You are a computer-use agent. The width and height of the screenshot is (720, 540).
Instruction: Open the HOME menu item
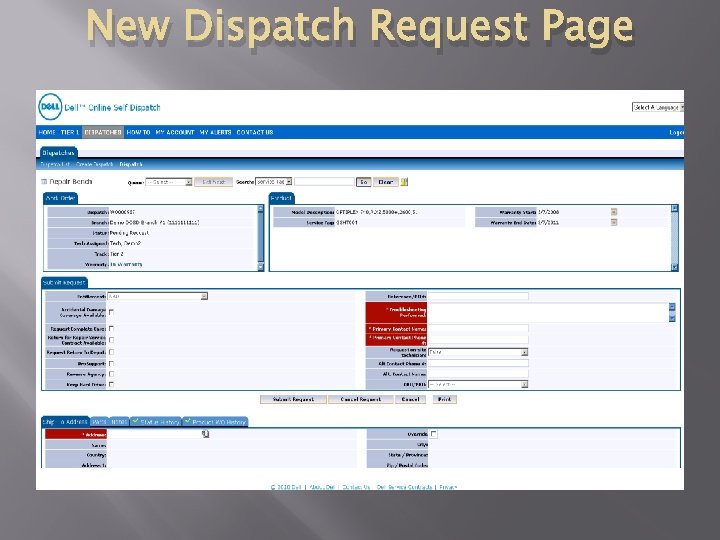(47, 132)
